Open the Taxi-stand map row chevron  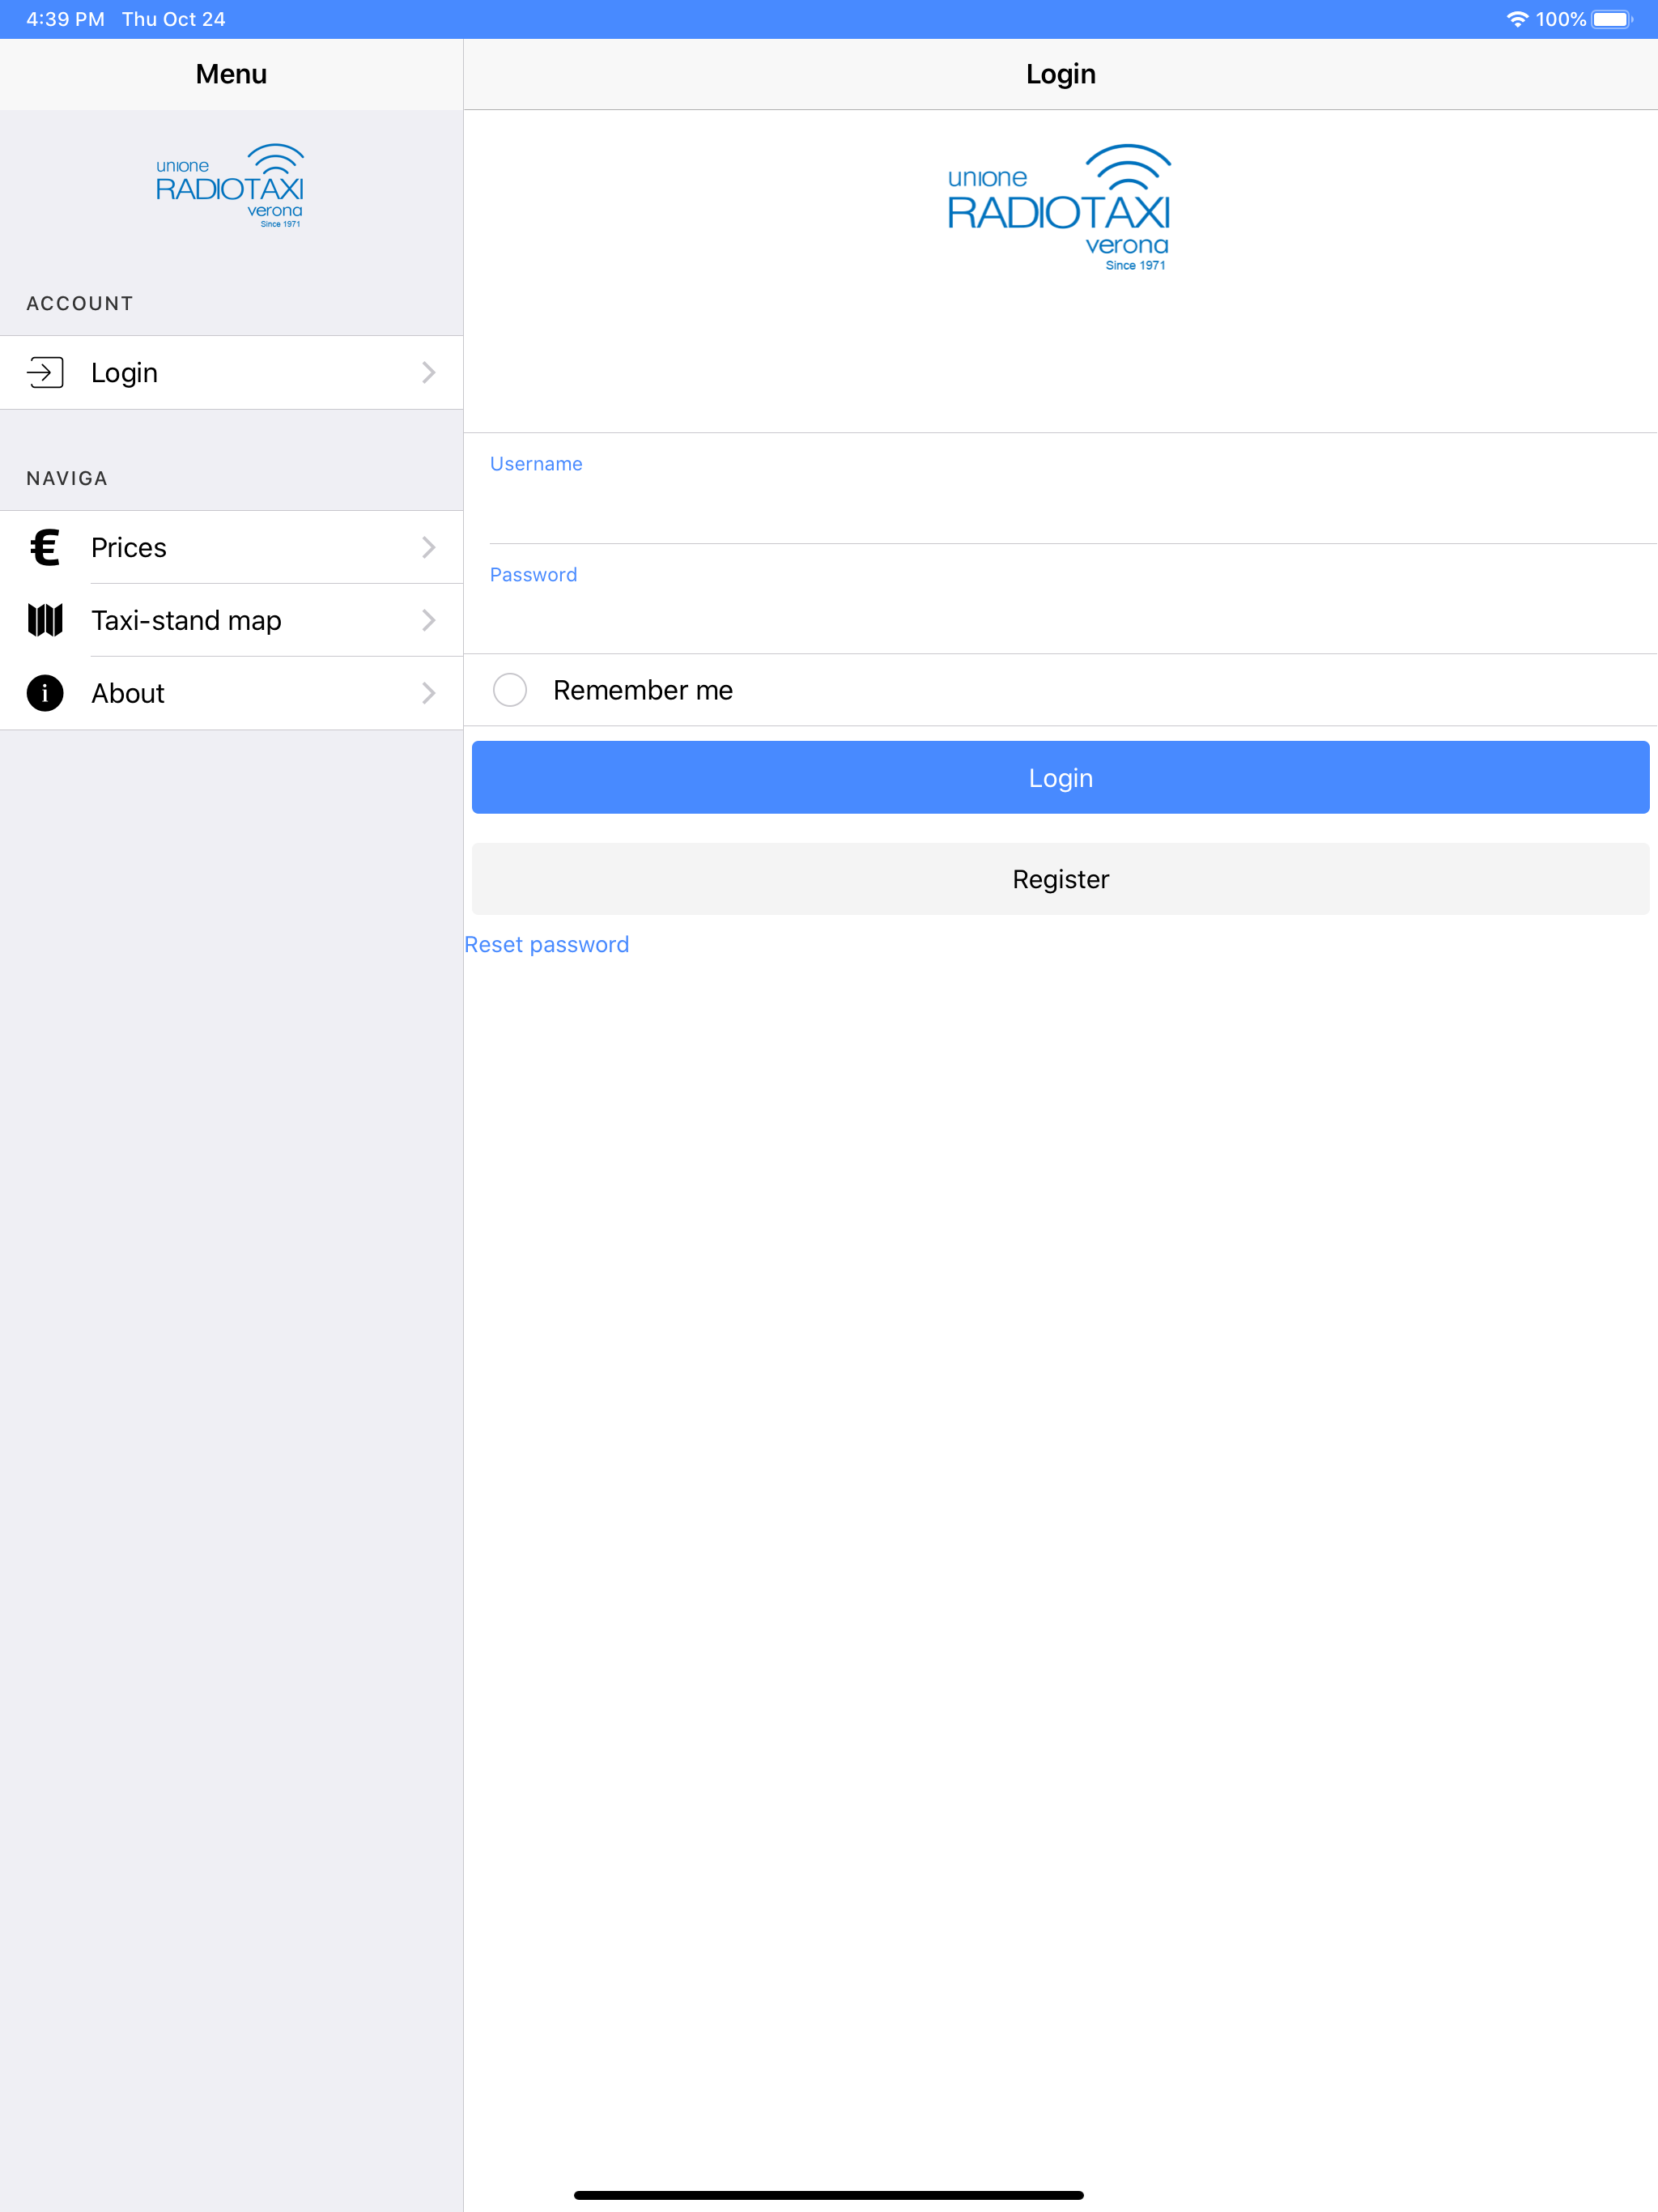click(429, 620)
